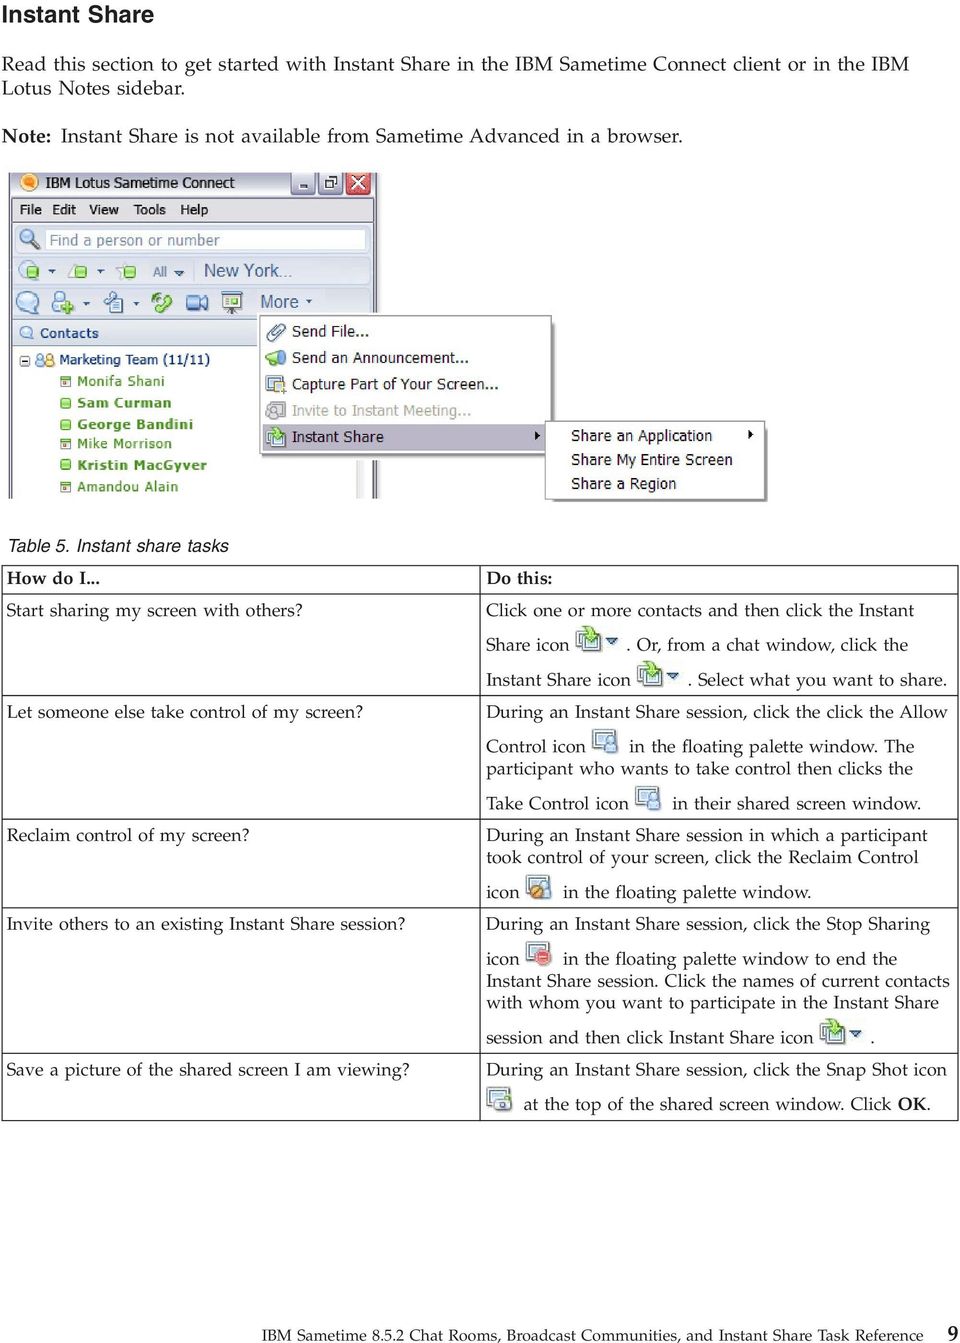Open the Tools menu
The width and height of the screenshot is (960, 1343).
point(150,209)
